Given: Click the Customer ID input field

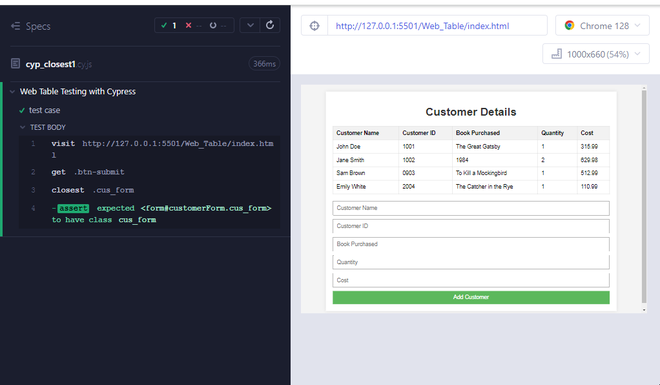Looking at the screenshot, I should pos(471,226).
